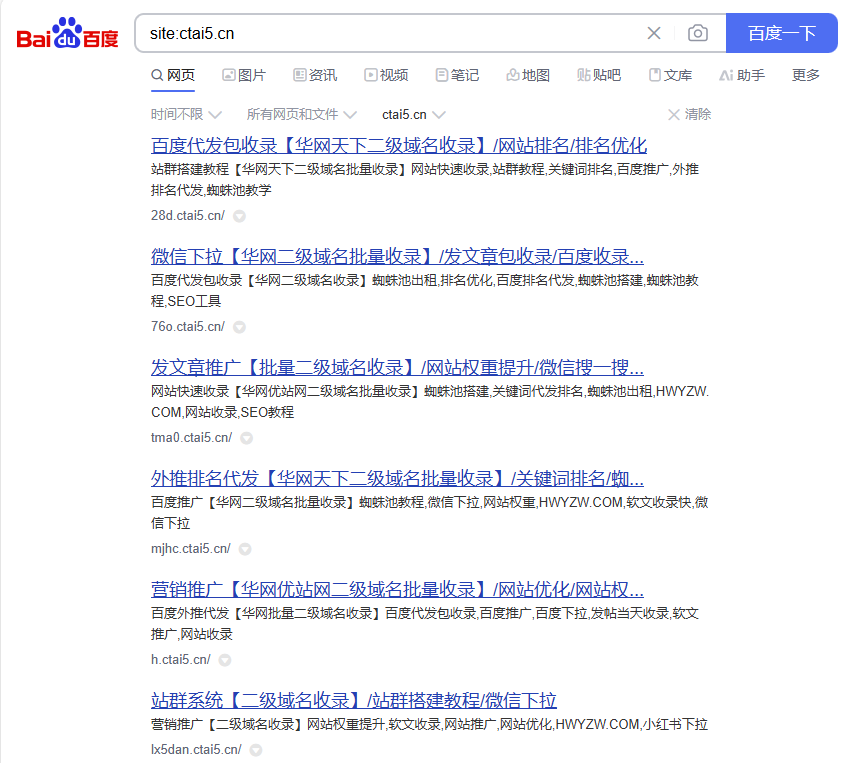This screenshot has width=846, height=763.
Task: Open the 笔记 tab
Action: point(458,75)
